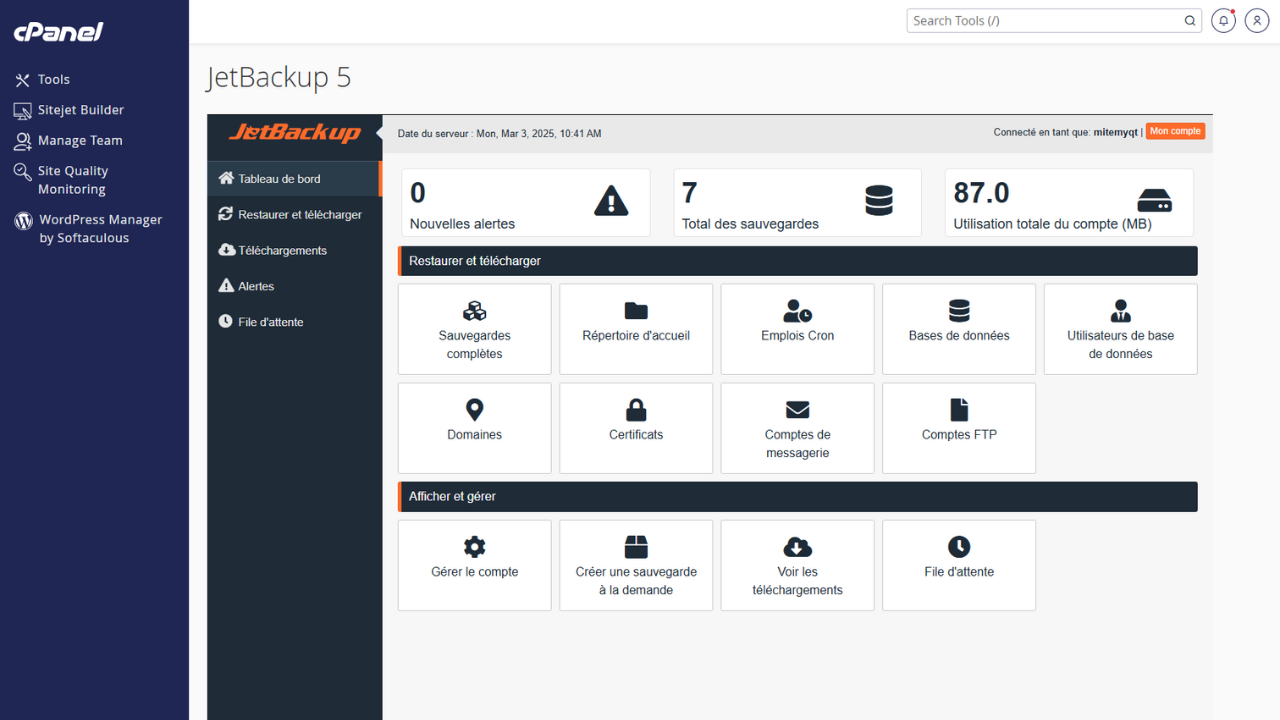This screenshot has width=1280, height=720.
Task: Open the Certificats label
Action: 636,435
